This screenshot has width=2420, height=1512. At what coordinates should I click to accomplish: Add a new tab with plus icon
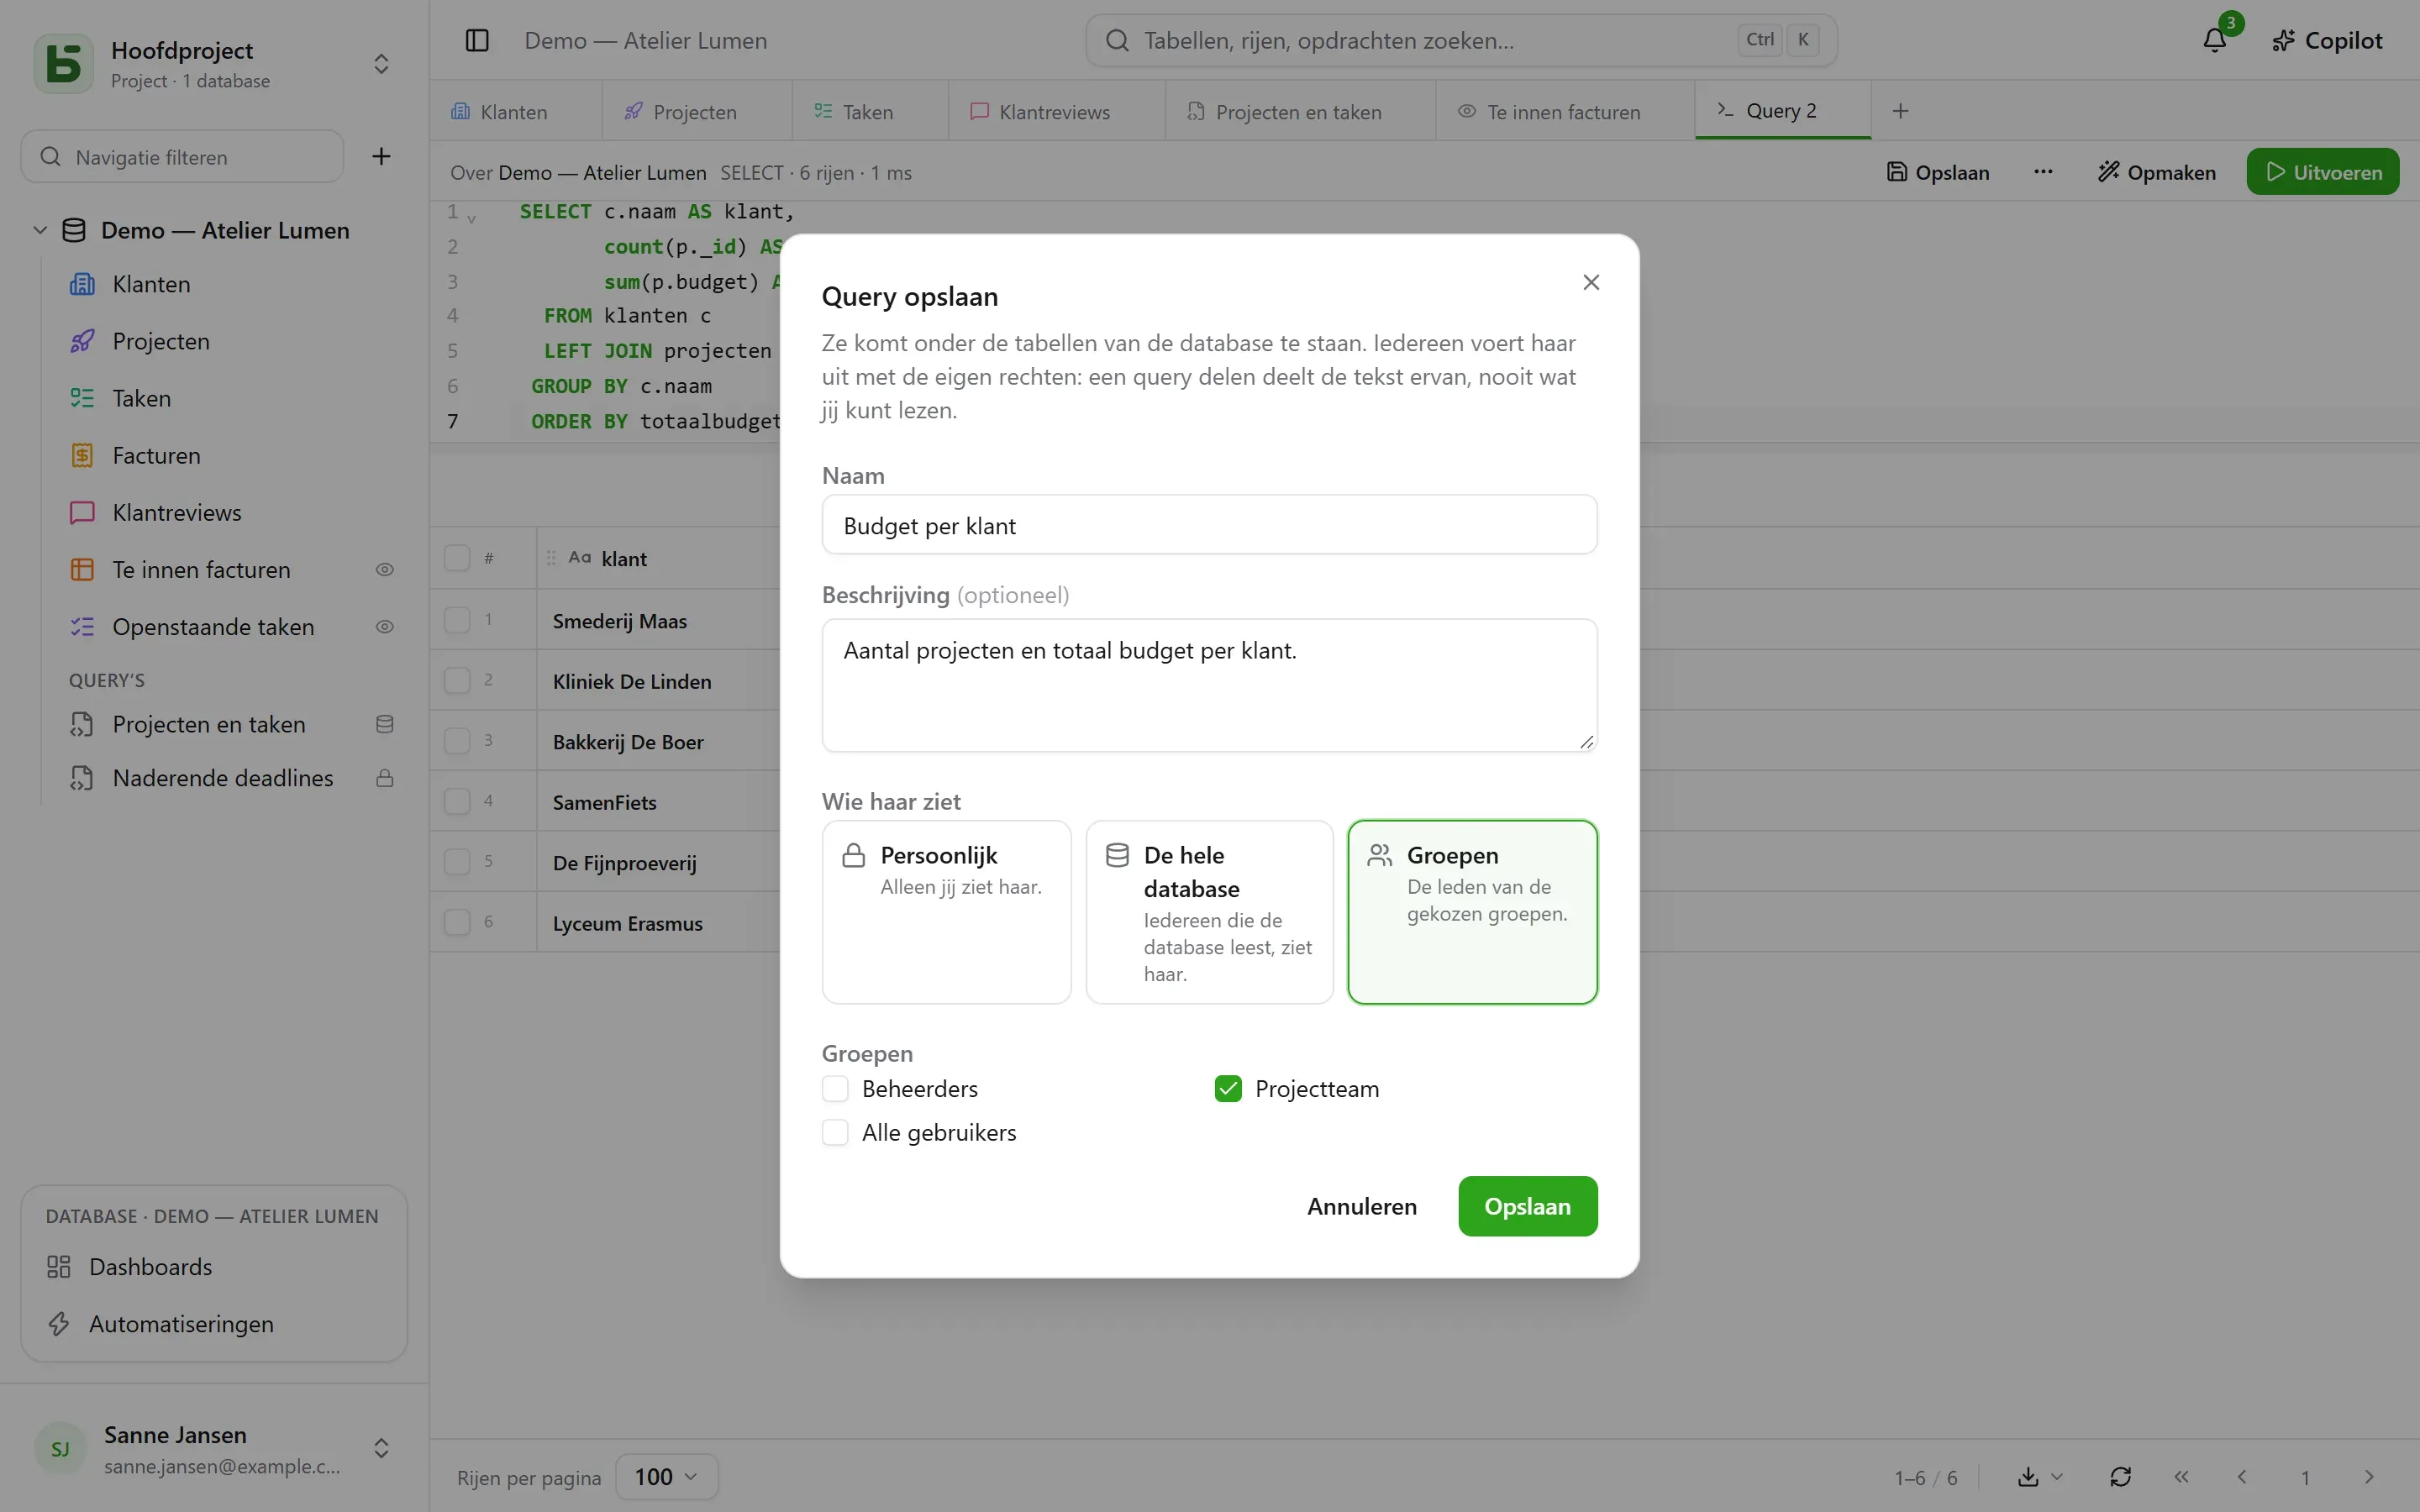(1900, 111)
